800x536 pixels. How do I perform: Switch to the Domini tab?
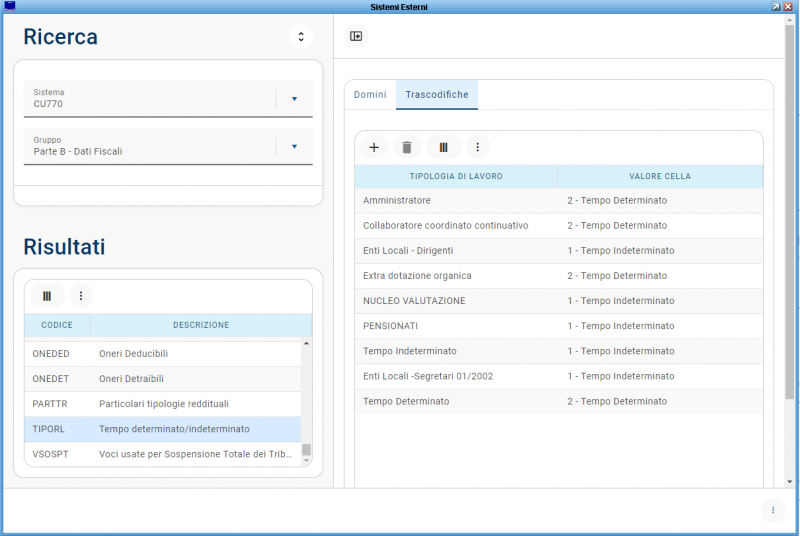click(370, 94)
